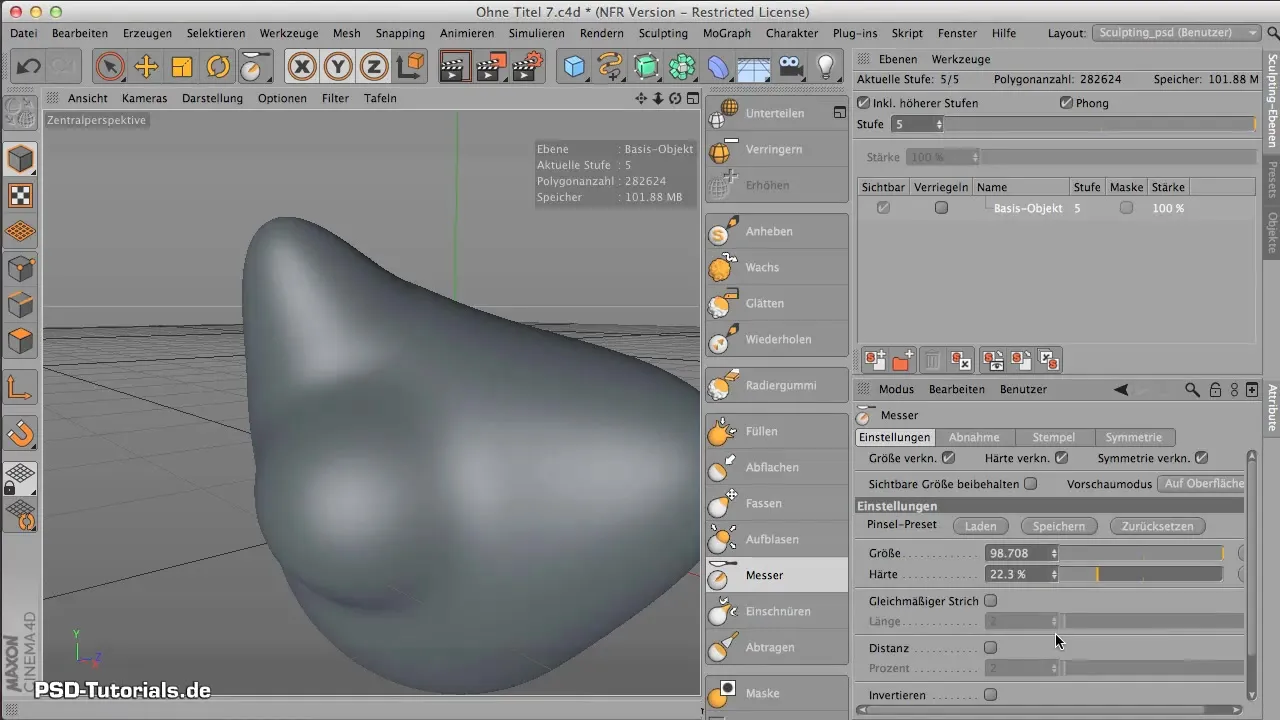Click the back arrow in Attribute manager
This screenshot has width=1280, height=720.
[x=1121, y=389]
